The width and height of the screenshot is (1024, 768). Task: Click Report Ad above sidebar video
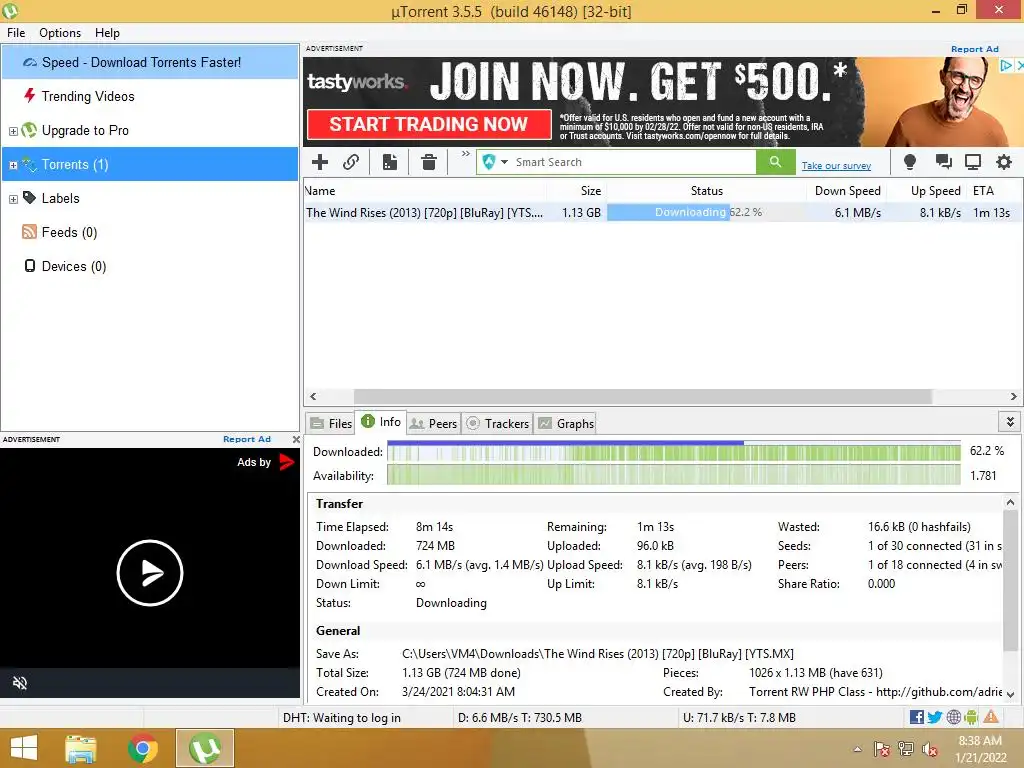tap(247, 440)
